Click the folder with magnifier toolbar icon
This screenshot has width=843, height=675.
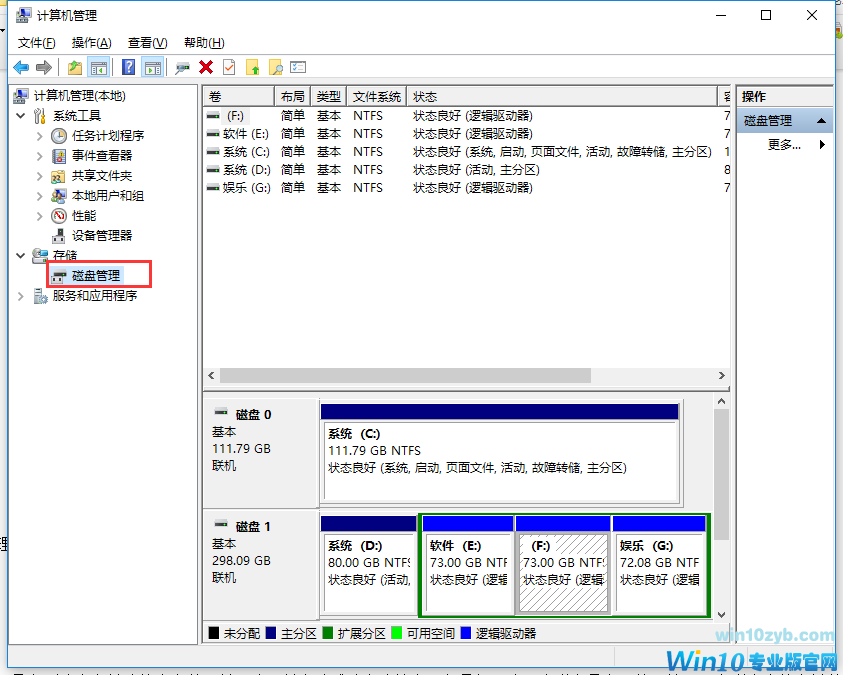pos(276,67)
